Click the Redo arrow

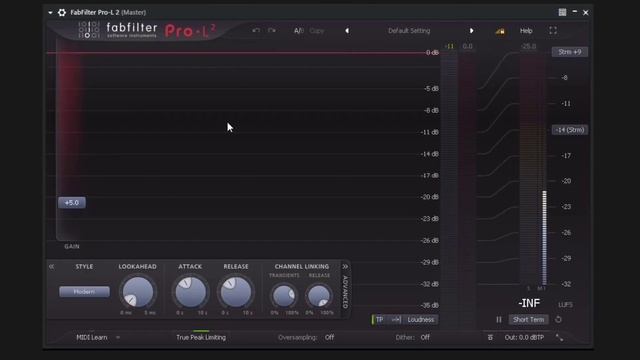click(x=271, y=31)
